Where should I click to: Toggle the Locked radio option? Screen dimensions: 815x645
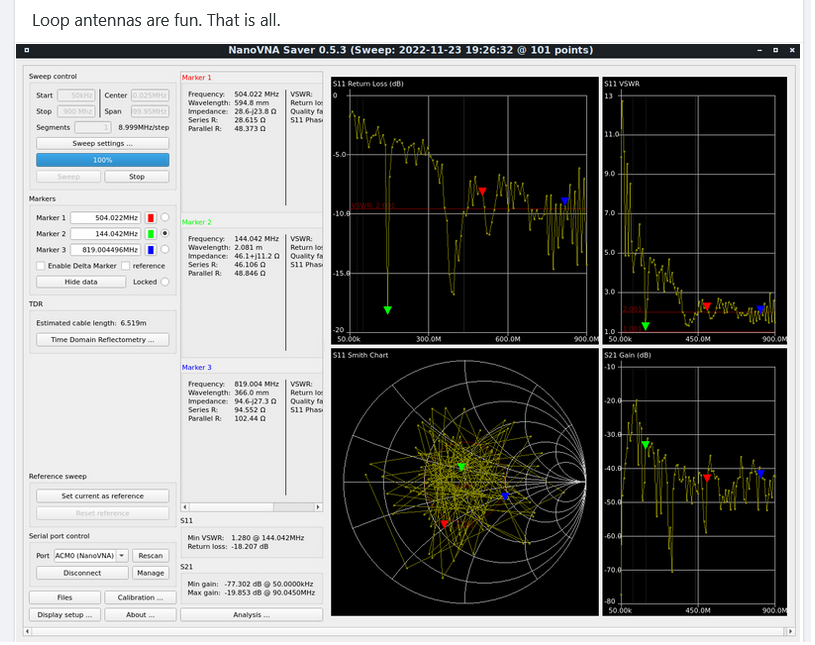tap(165, 282)
